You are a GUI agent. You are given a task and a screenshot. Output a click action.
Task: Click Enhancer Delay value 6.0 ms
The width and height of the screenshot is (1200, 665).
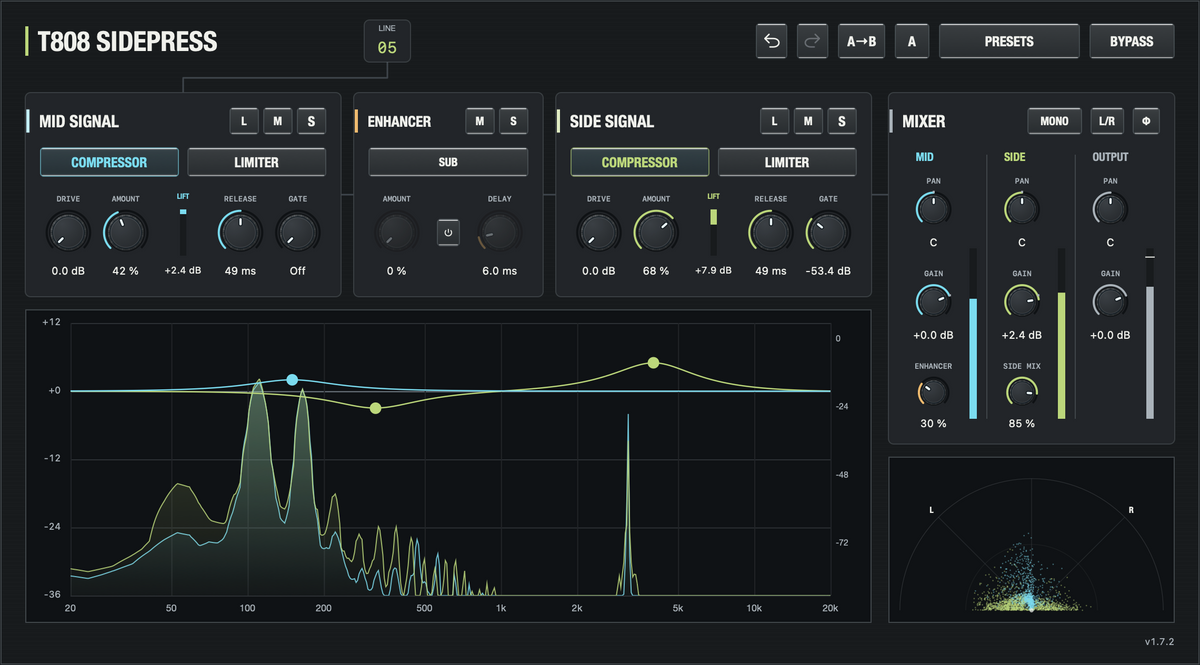(x=500, y=271)
